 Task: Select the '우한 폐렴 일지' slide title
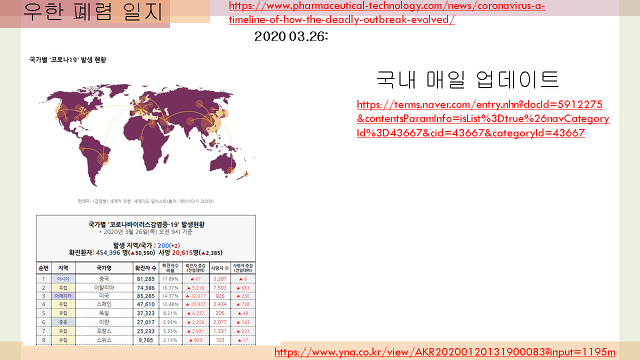93,11
